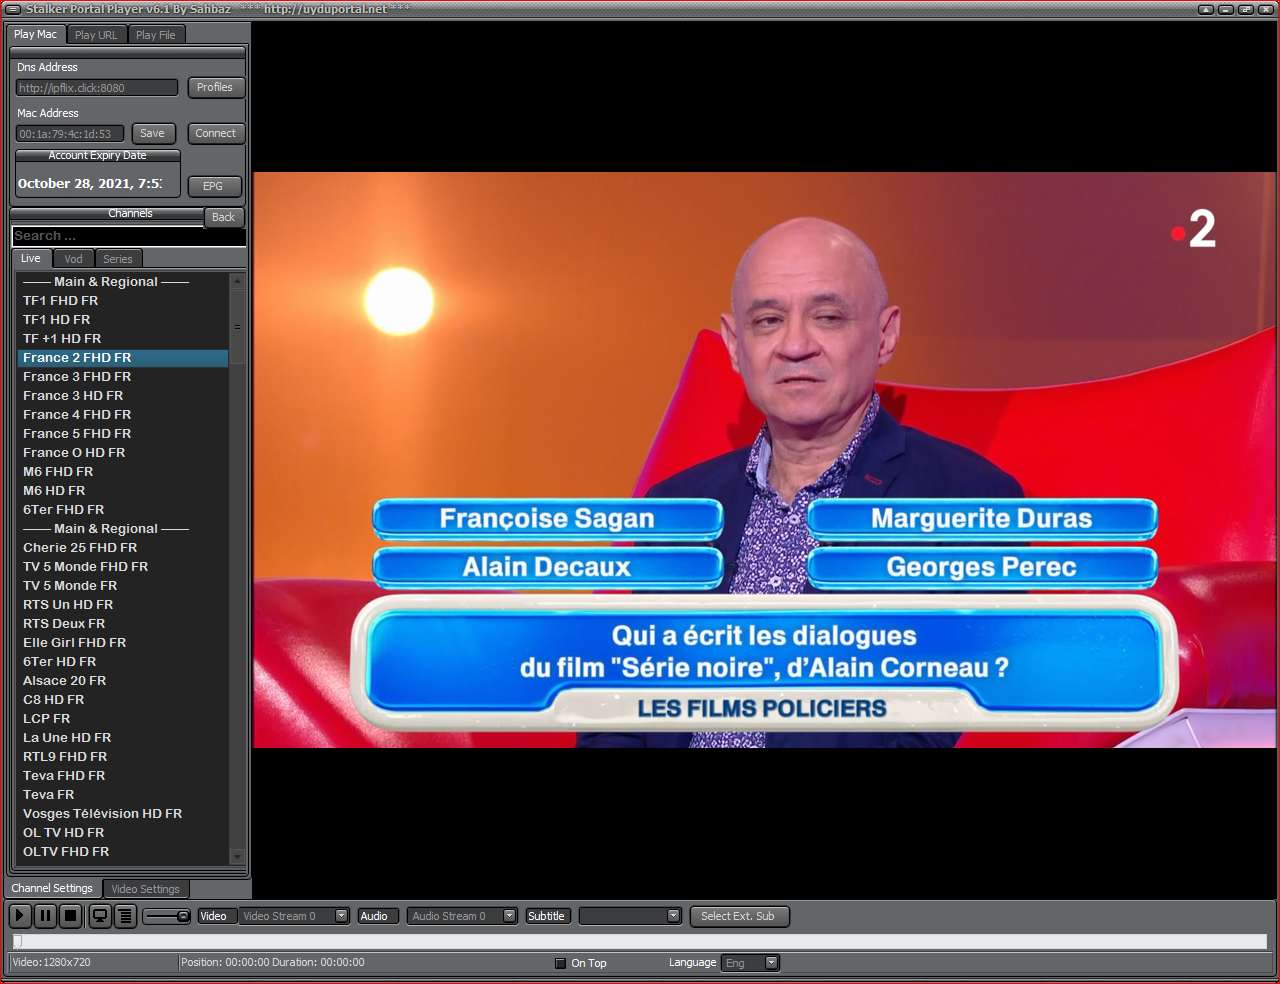This screenshot has height=984, width=1280.
Task: Adjust the volume slider knob
Action: click(x=183, y=916)
